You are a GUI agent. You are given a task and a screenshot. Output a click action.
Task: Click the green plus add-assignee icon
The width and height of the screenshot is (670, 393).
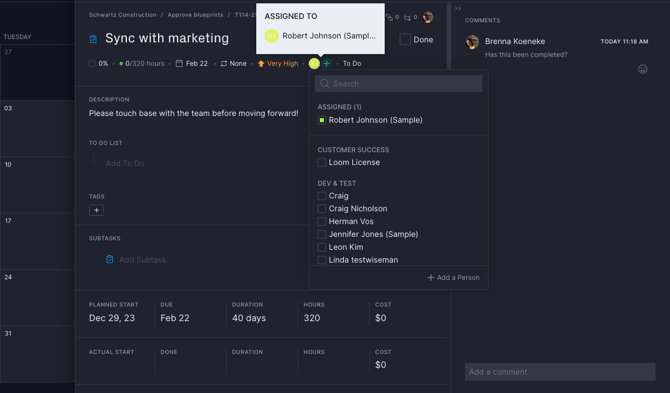(x=326, y=64)
